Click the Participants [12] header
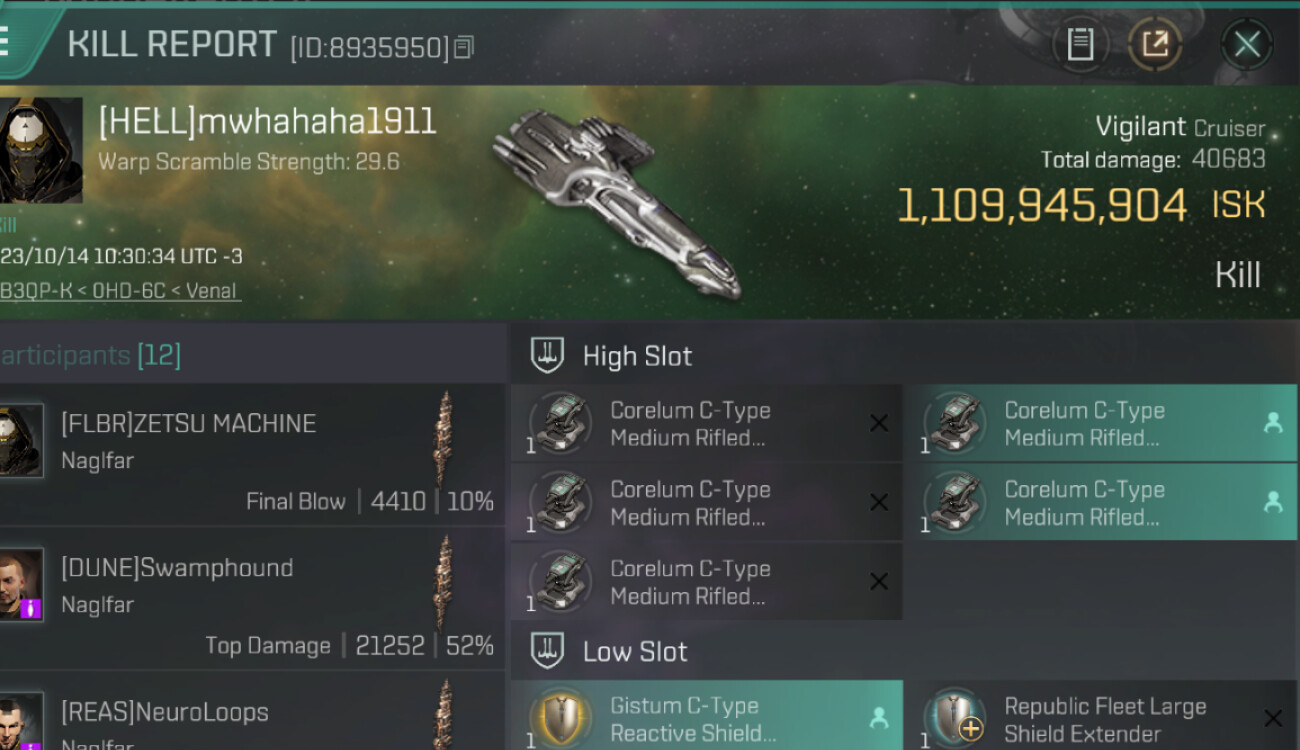The image size is (1300, 750). (x=91, y=355)
